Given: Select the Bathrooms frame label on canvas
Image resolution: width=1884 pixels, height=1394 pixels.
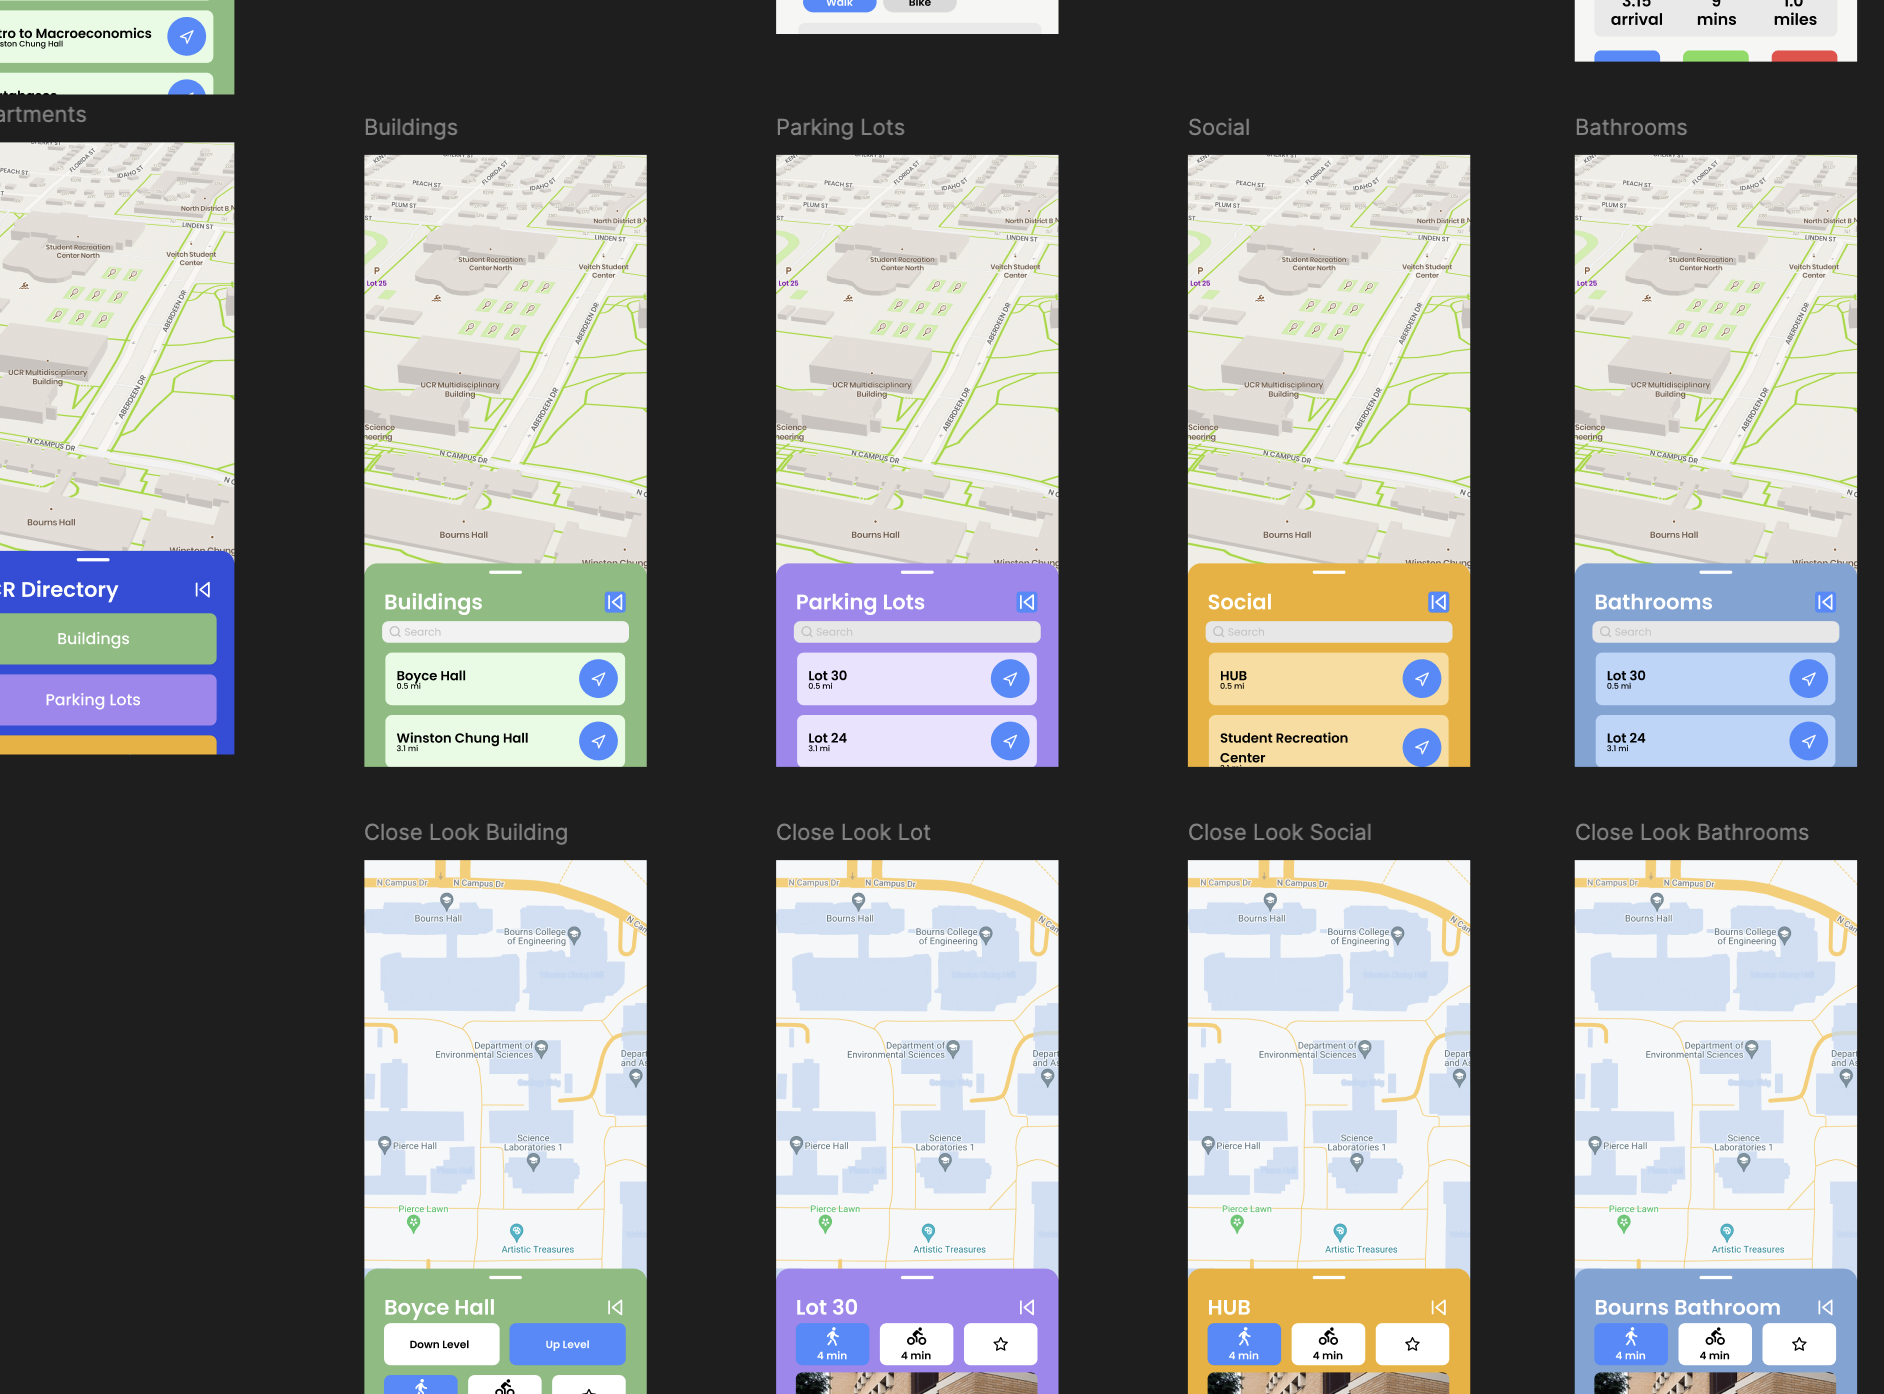Looking at the screenshot, I should (x=1631, y=127).
